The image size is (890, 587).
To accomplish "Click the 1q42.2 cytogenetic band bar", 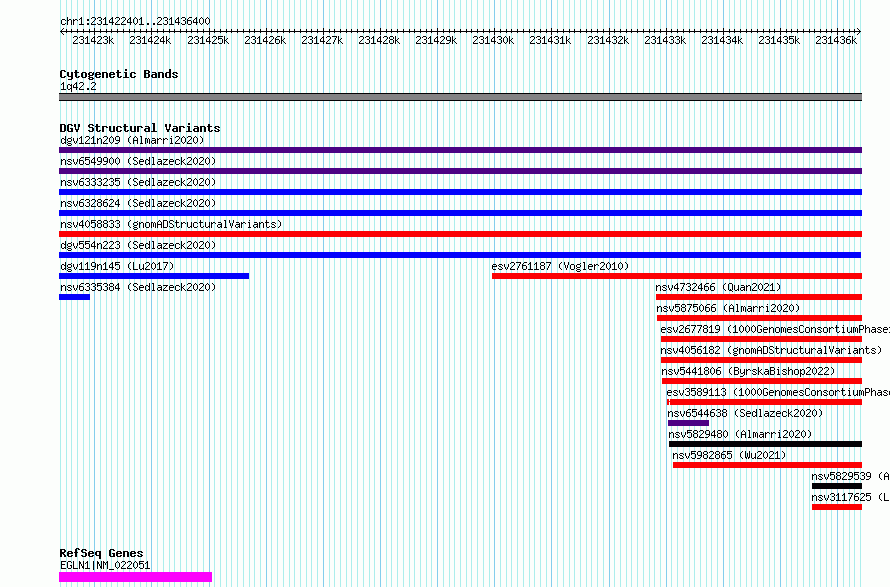I will [460, 97].
